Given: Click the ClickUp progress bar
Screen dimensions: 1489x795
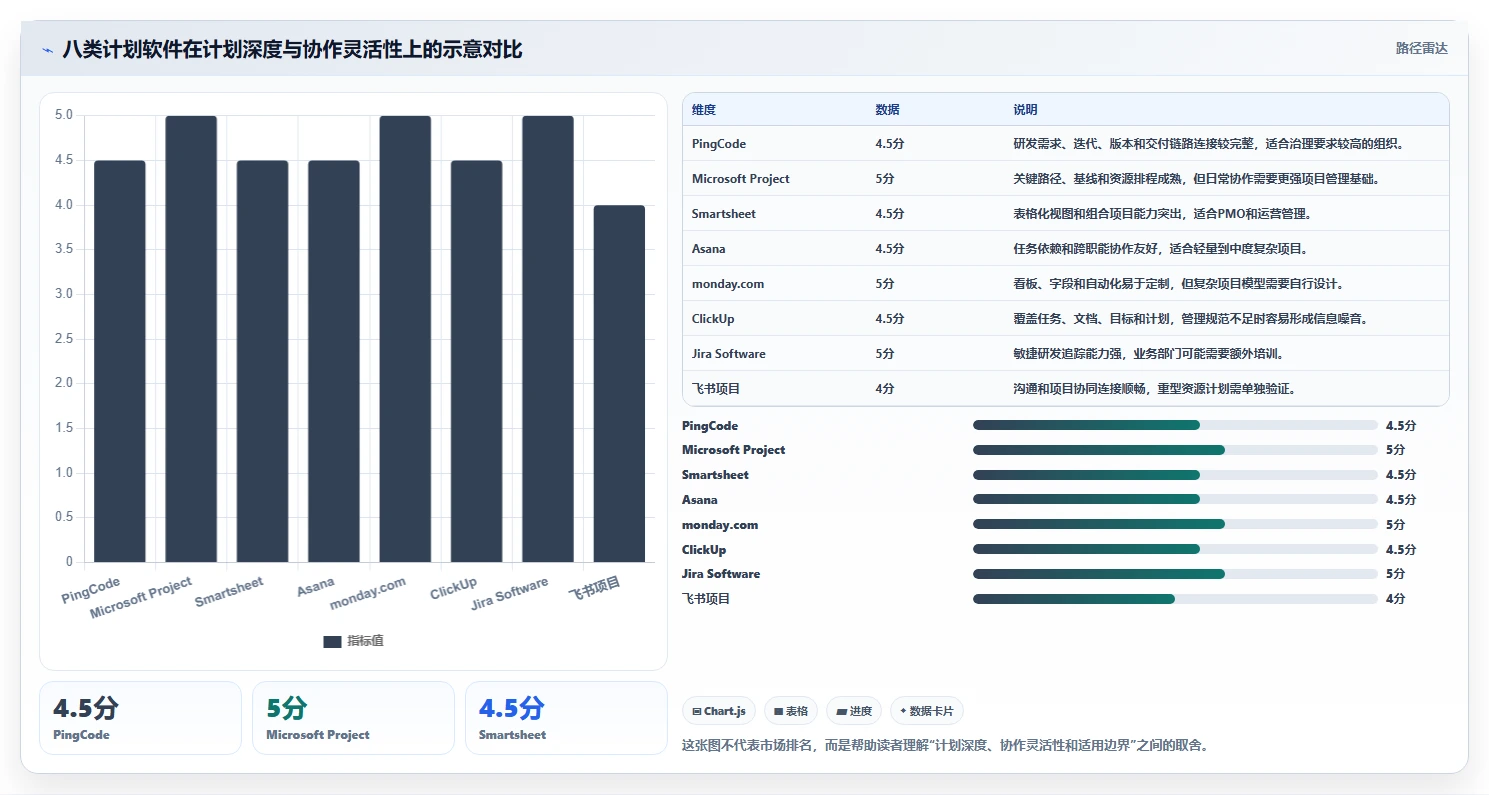Looking at the screenshot, I should (1175, 549).
